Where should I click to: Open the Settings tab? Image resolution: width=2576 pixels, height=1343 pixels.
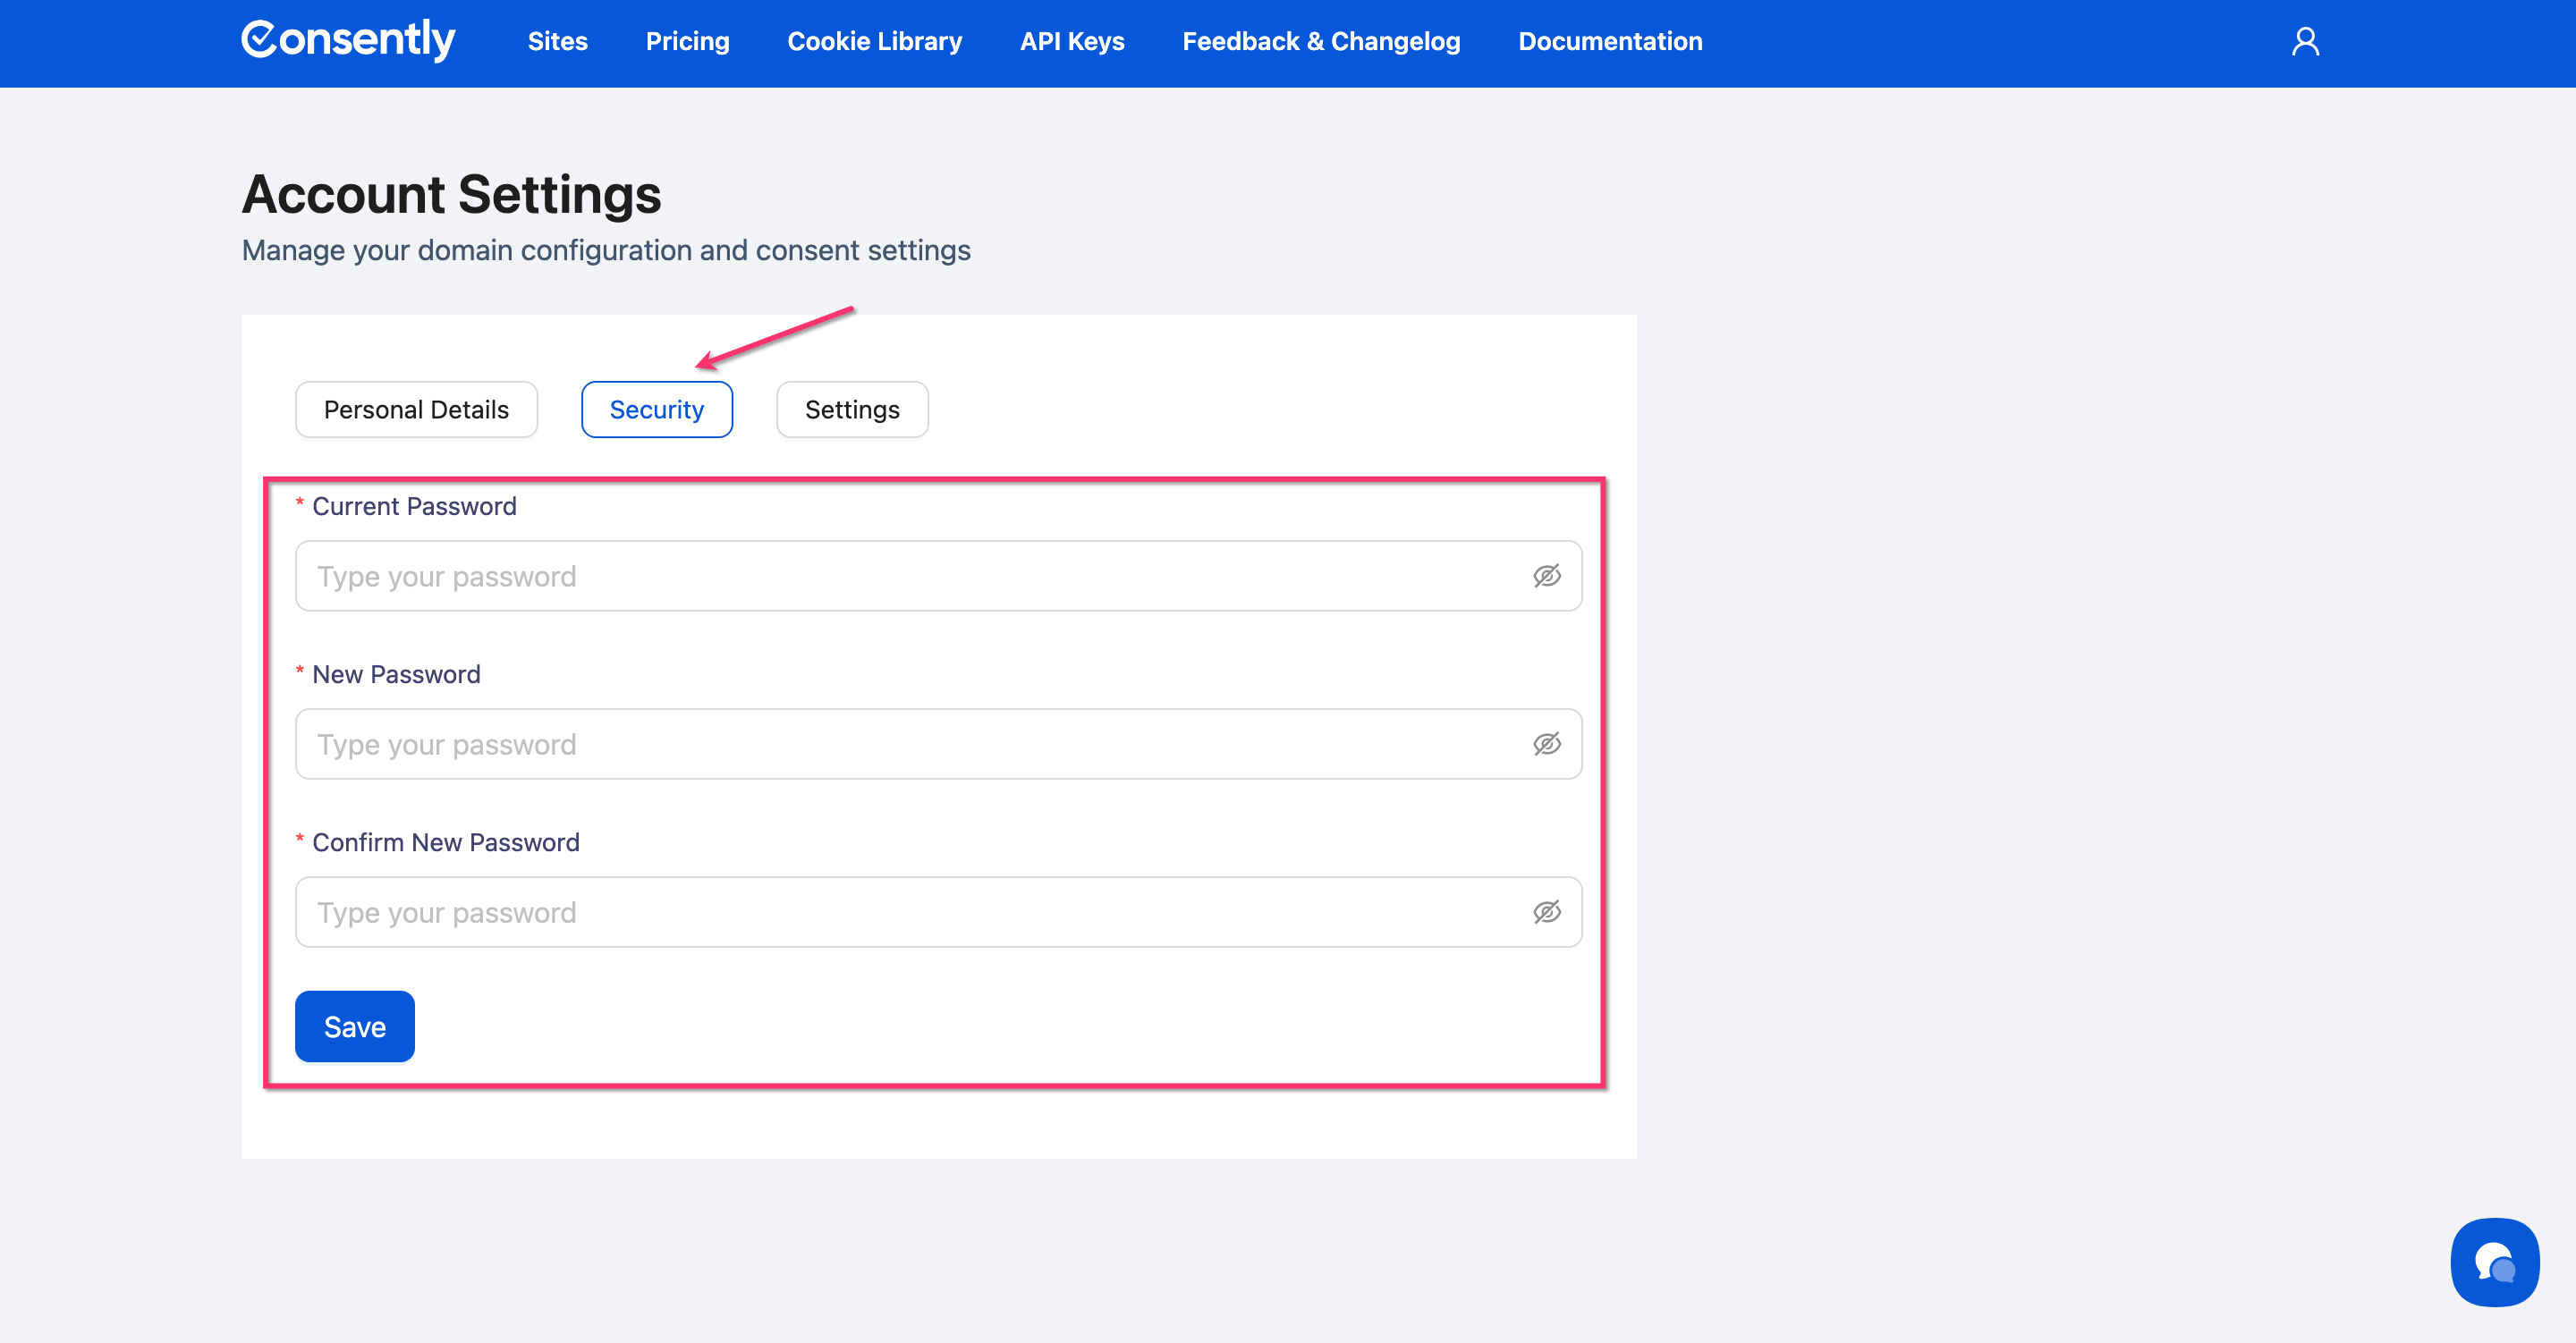pos(852,410)
